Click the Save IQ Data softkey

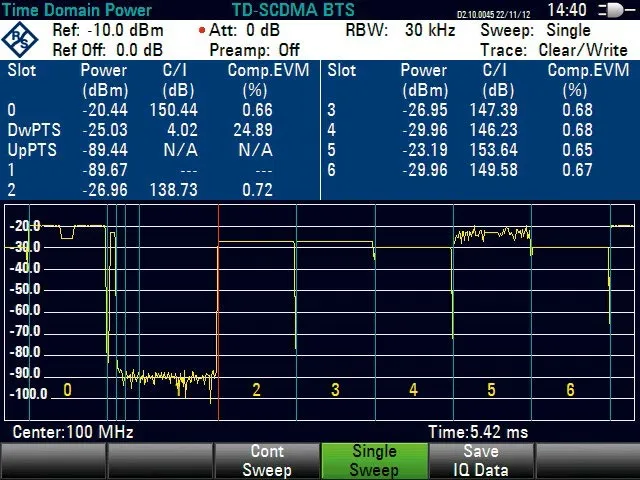click(x=481, y=461)
